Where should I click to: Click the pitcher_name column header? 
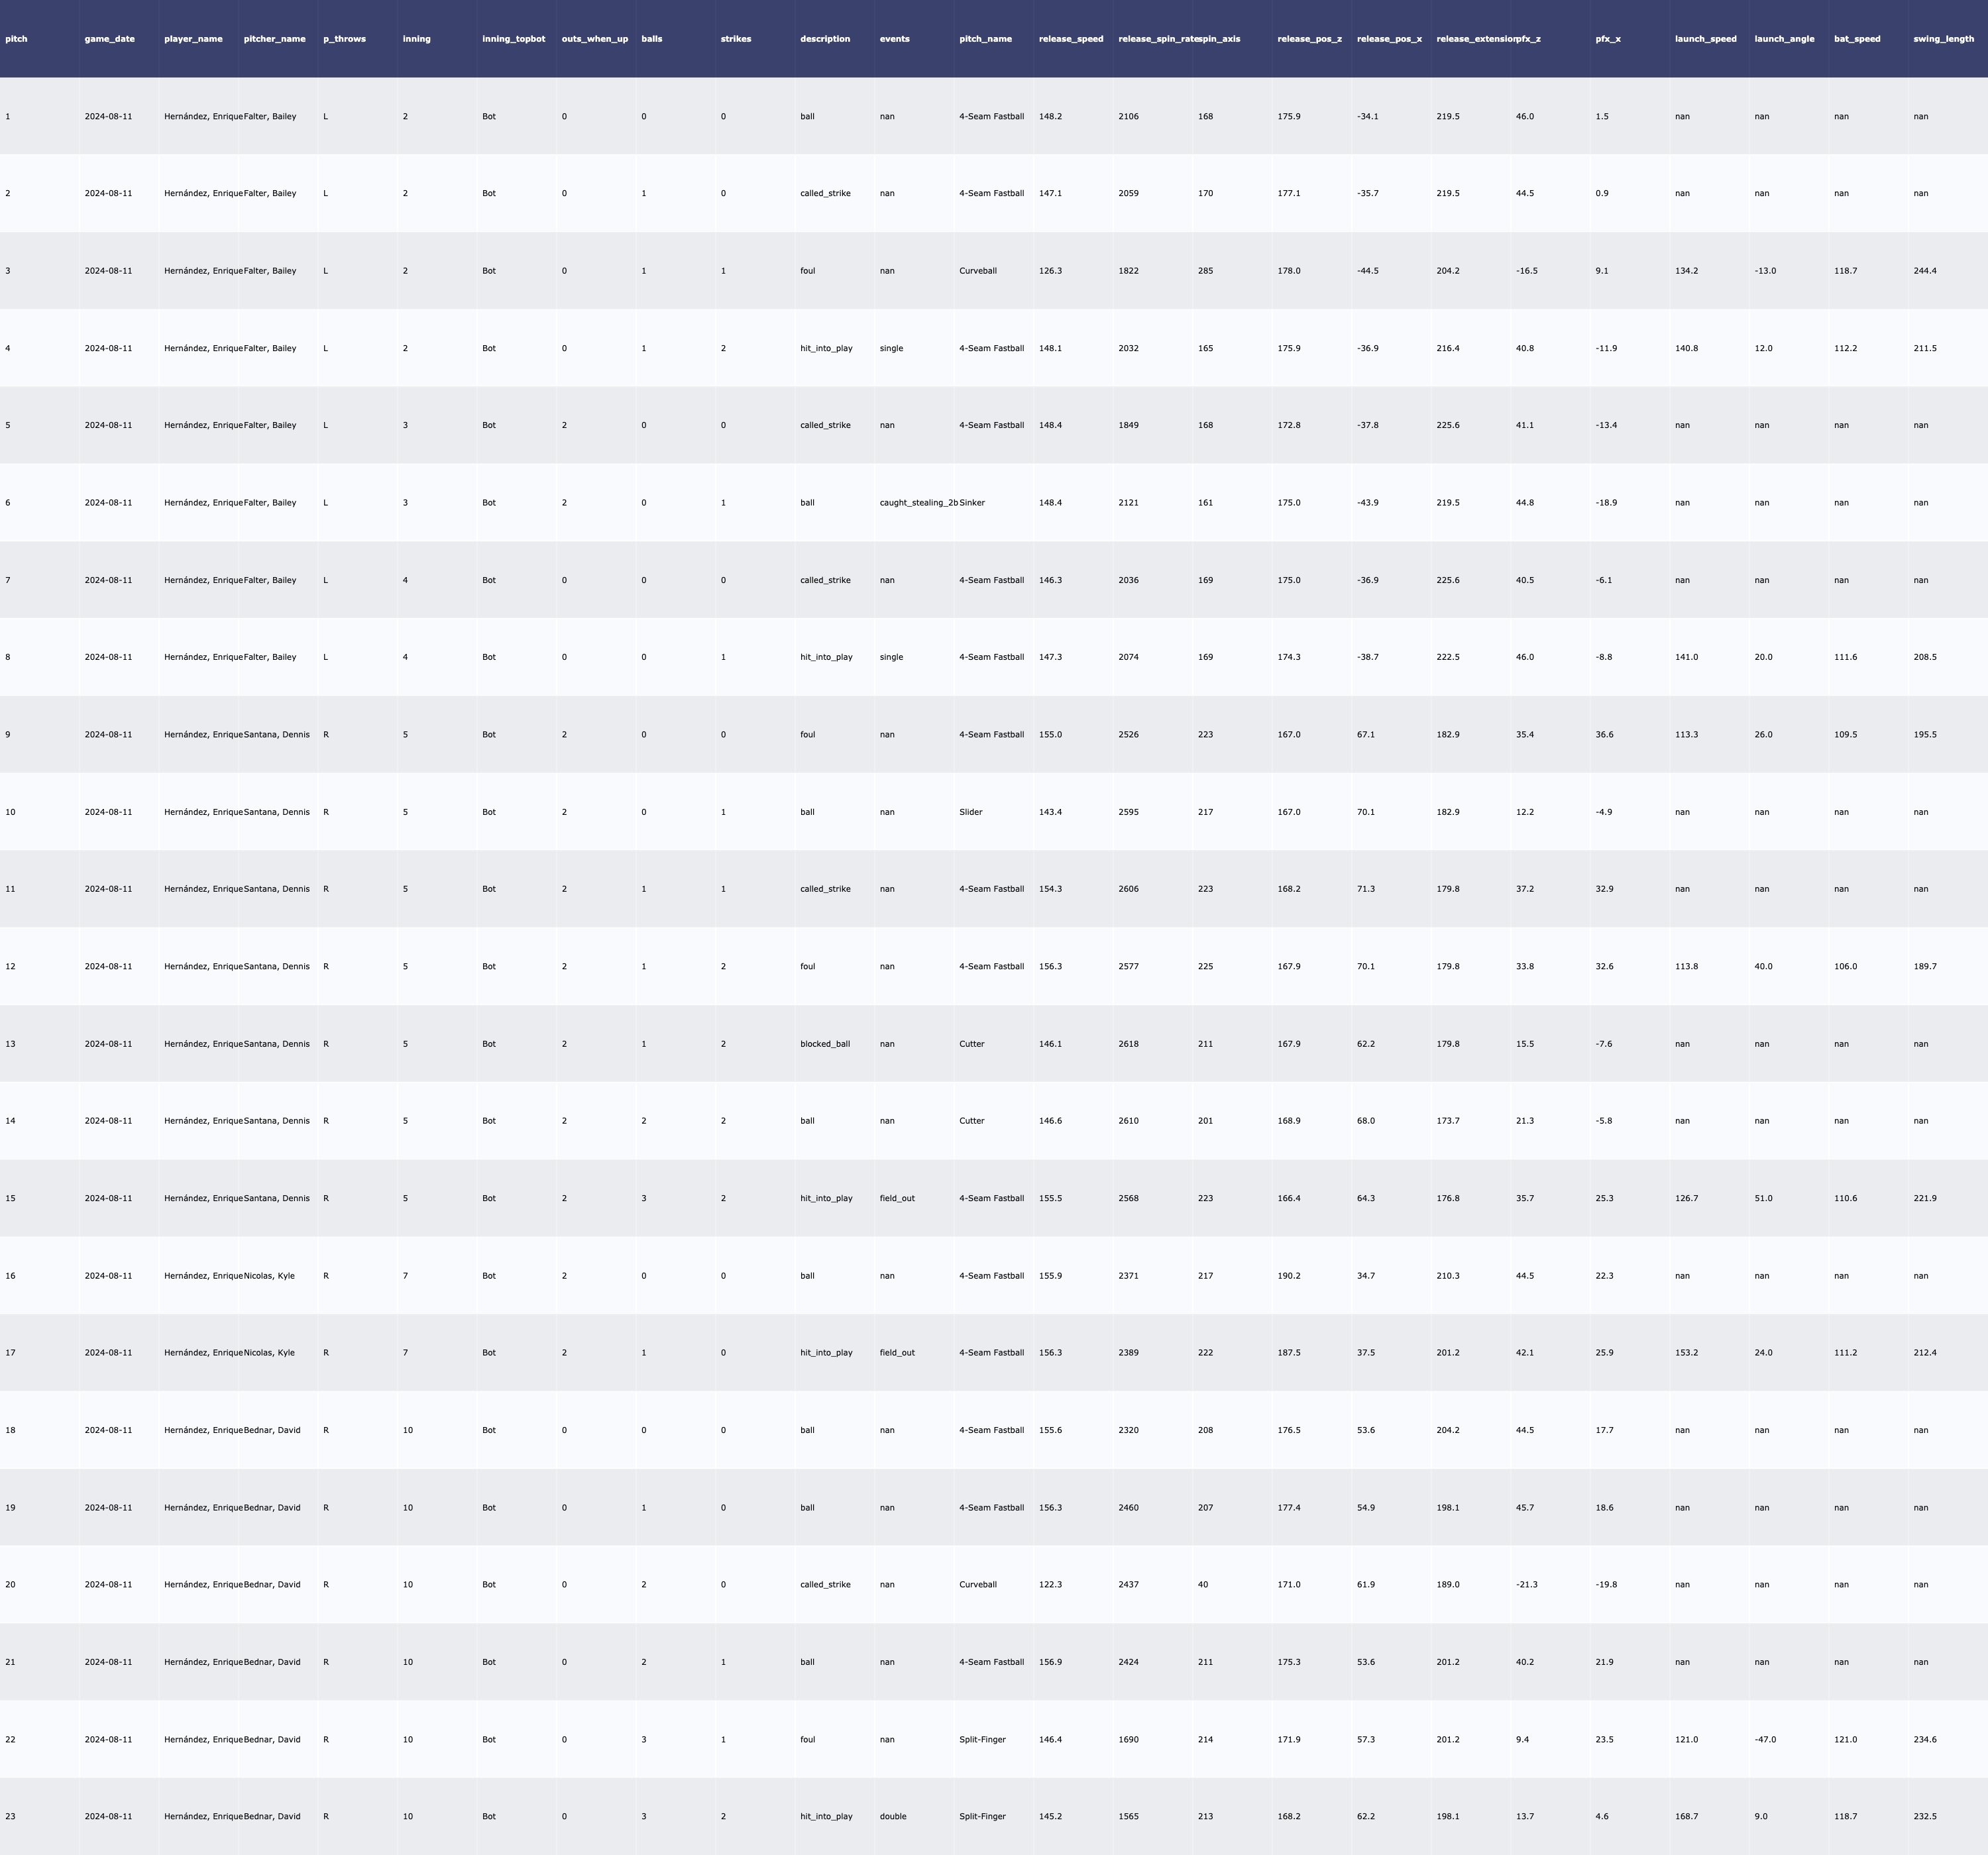275,39
